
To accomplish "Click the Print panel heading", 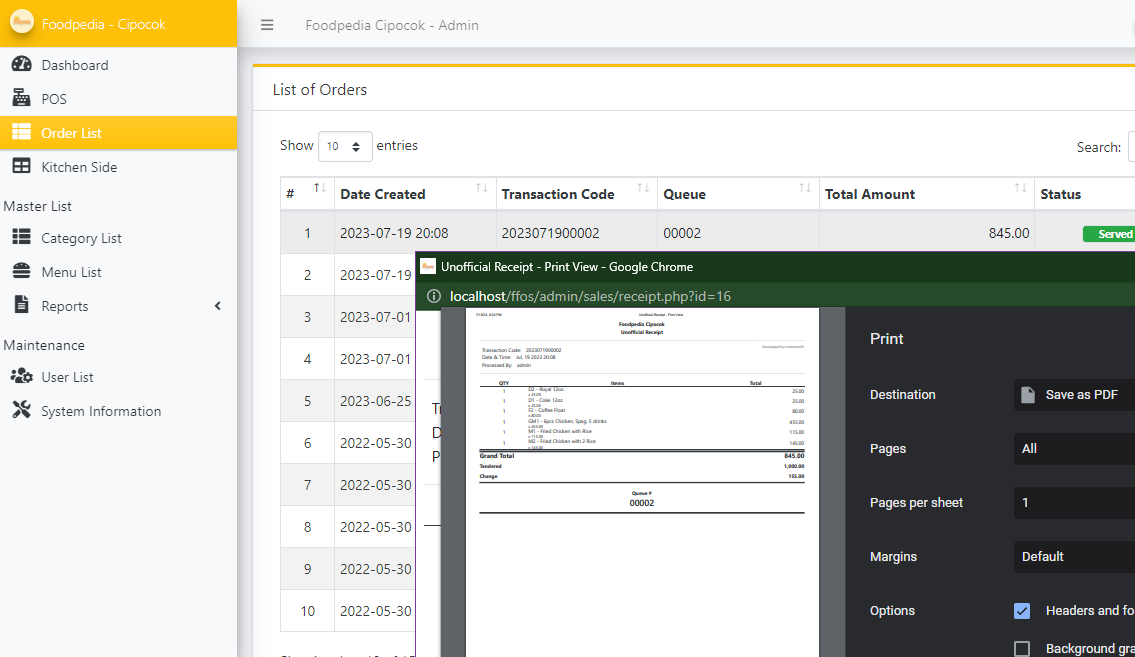I will pos(887,339).
